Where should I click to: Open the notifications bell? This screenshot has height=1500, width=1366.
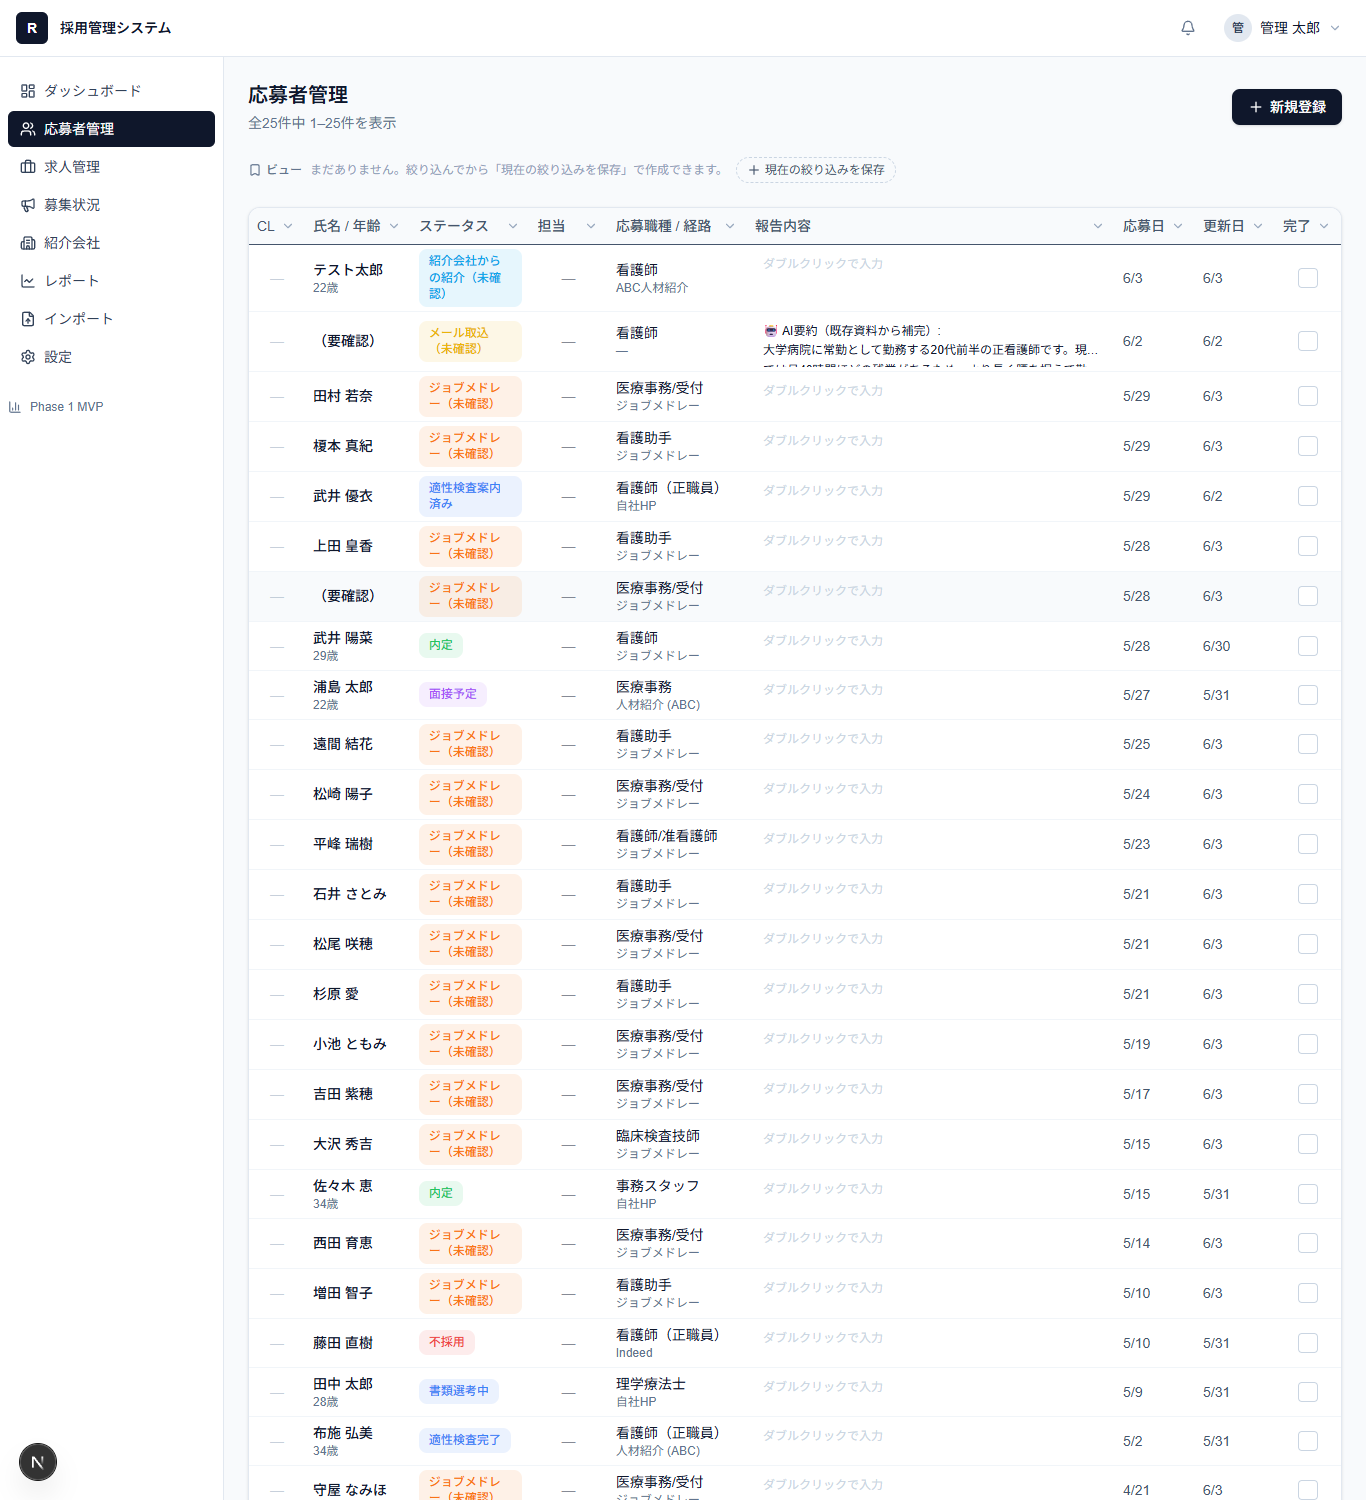[1188, 28]
